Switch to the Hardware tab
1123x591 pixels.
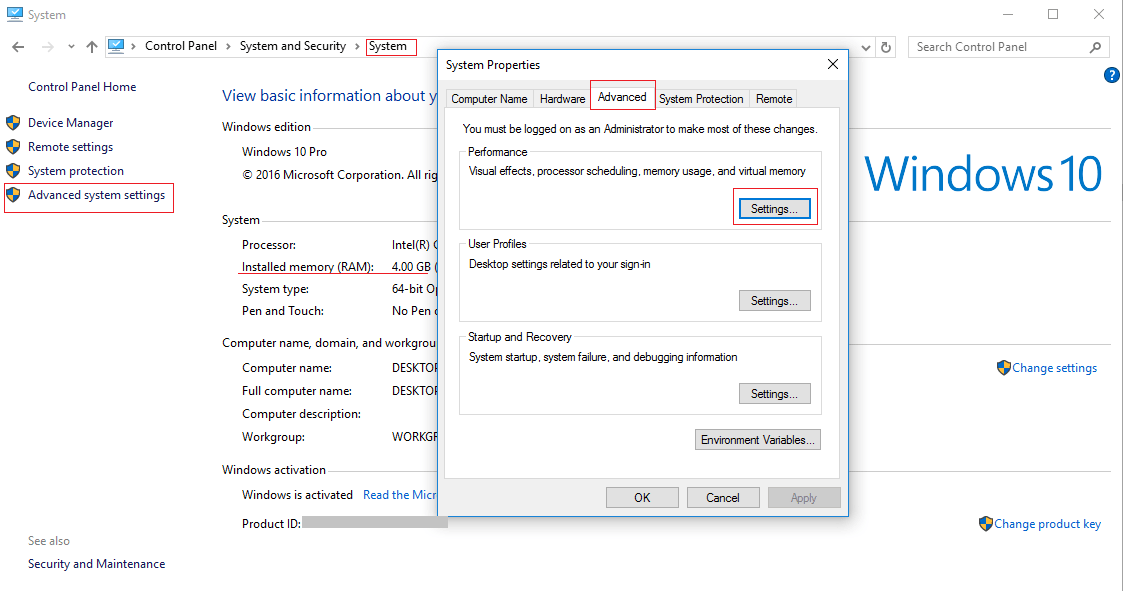point(562,99)
